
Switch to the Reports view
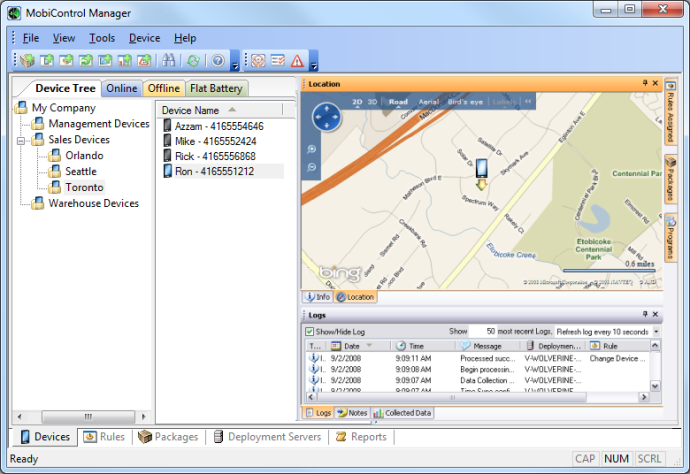coord(361,437)
